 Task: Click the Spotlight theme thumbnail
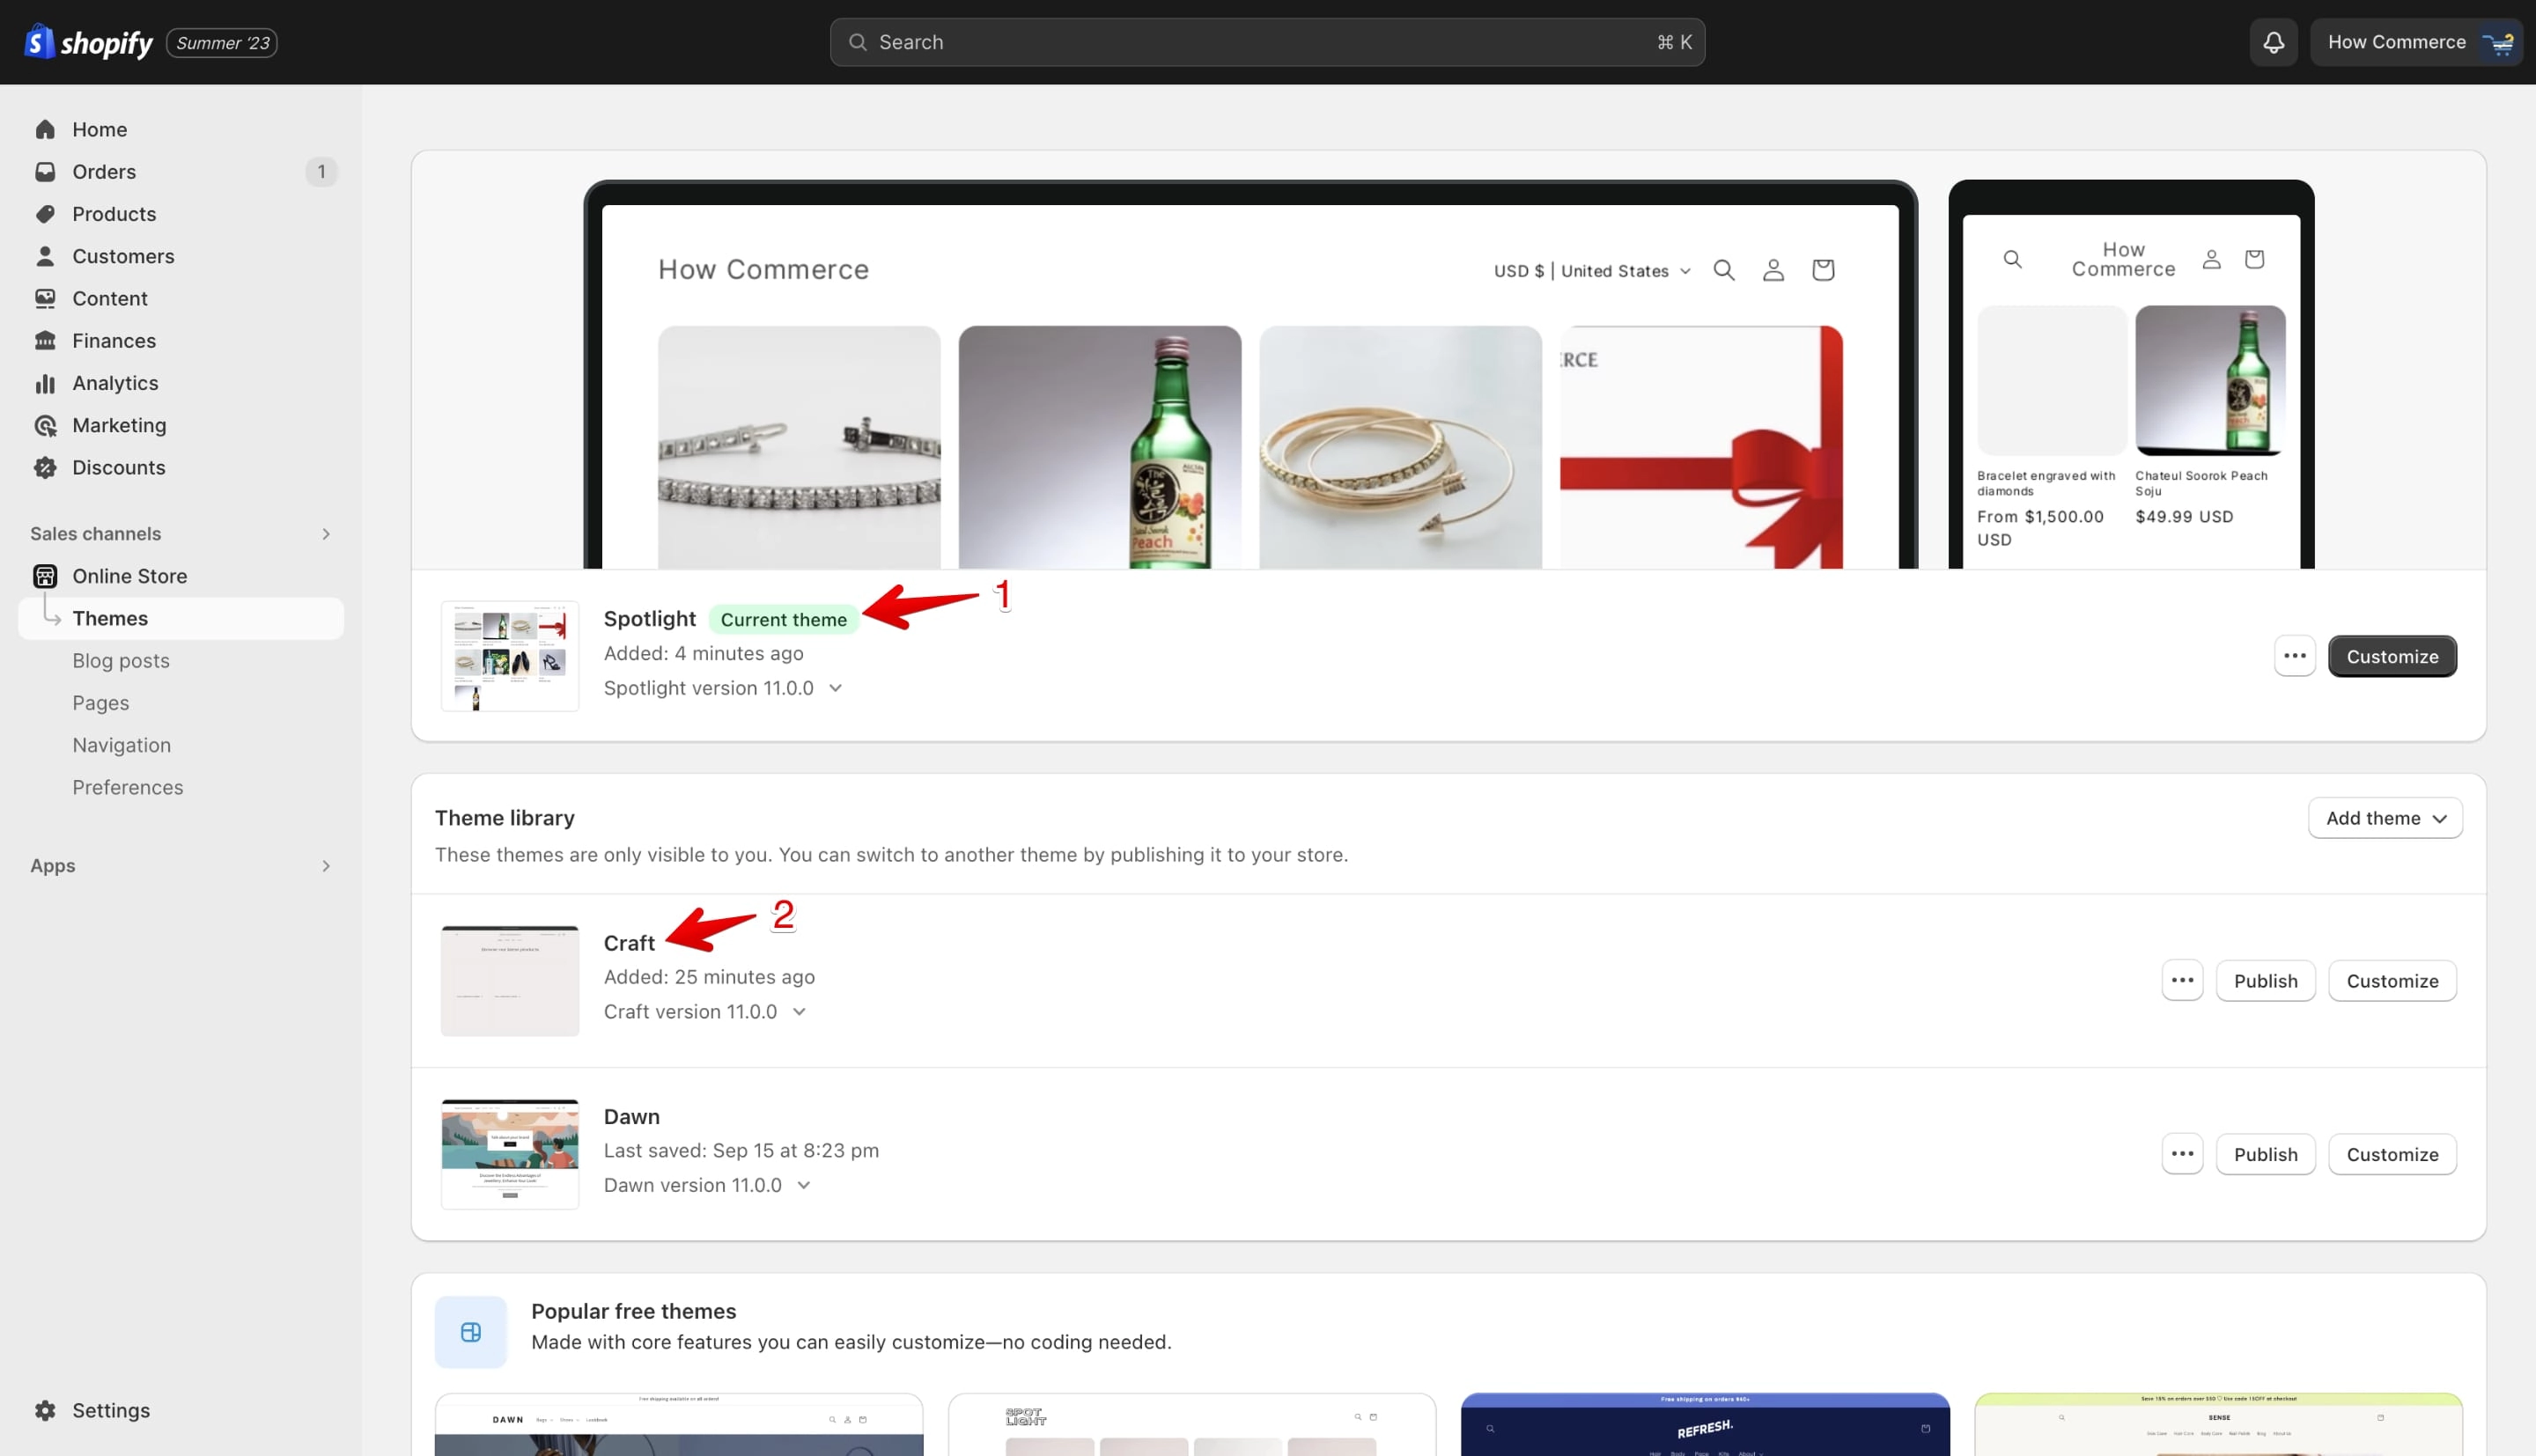pyautogui.click(x=510, y=656)
